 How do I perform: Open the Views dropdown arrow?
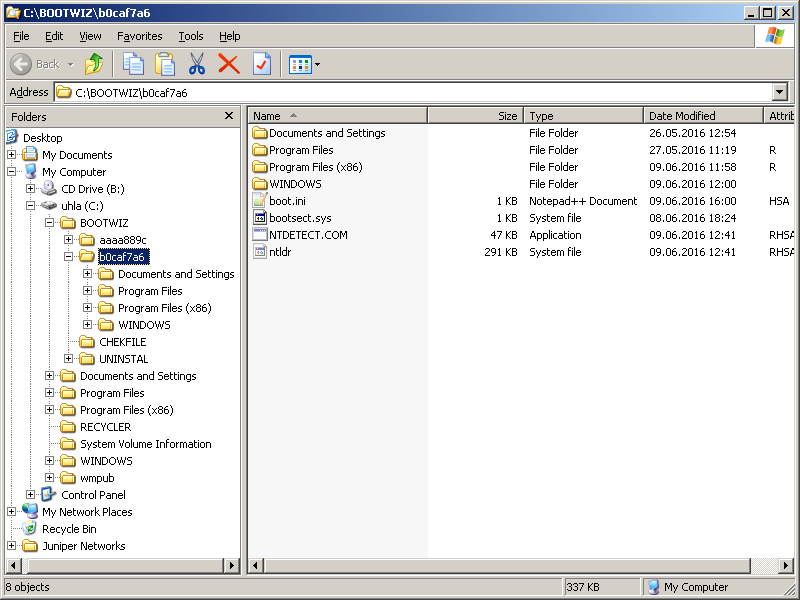click(317, 65)
